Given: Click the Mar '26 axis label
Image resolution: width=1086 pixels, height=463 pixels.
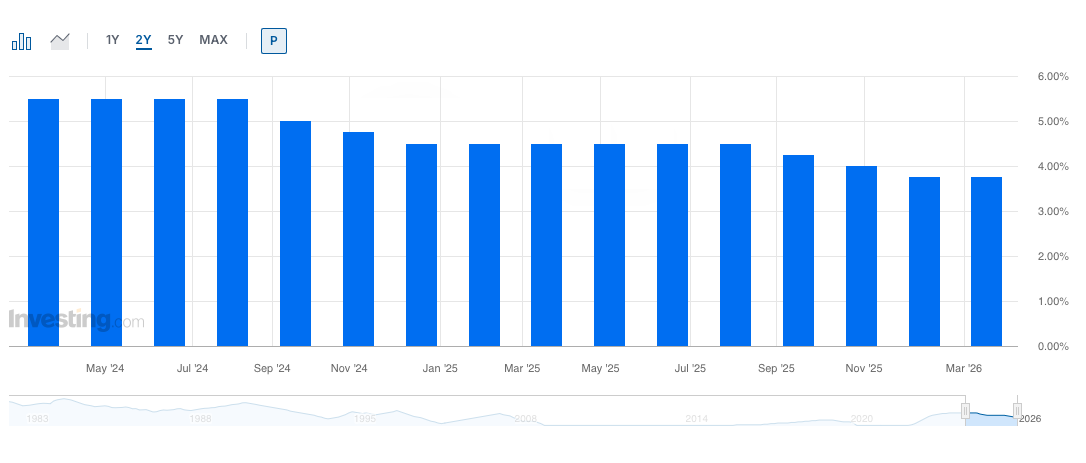Looking at the screenshot, I should coord(964,368).
